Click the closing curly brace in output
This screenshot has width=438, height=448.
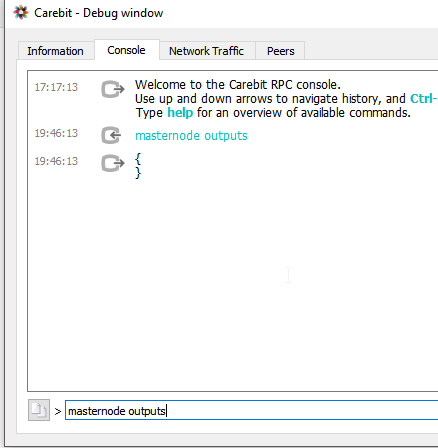[138, 173]
